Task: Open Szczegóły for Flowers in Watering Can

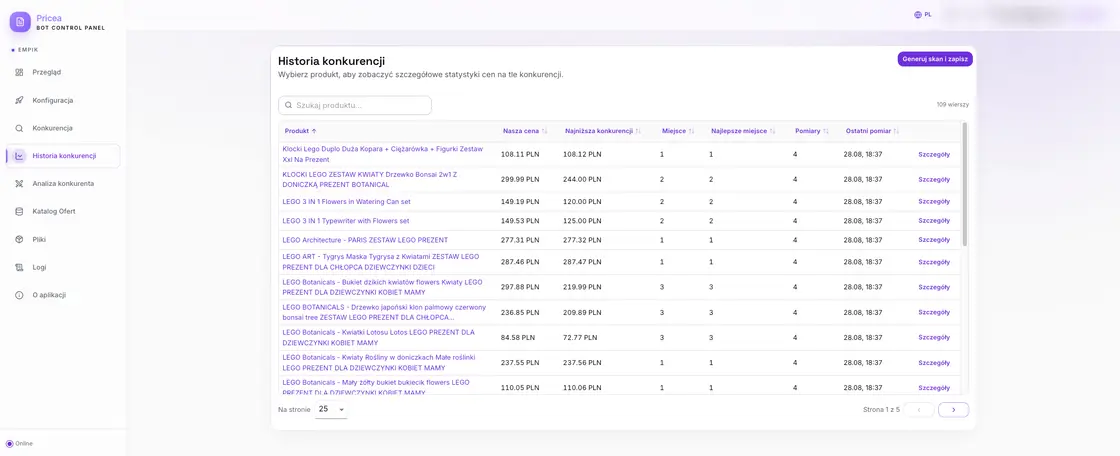Action: coord(934,202)
